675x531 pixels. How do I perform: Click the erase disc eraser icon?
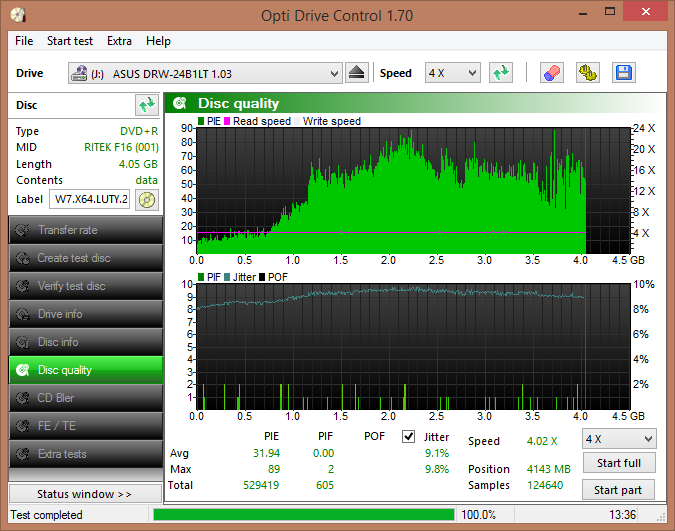pos(552,73)
